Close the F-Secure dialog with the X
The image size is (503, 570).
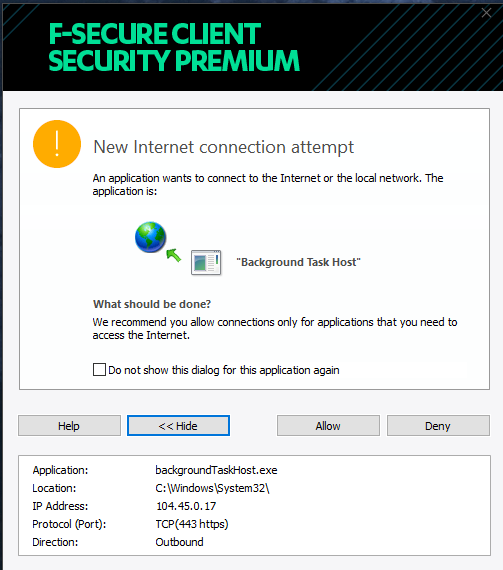click(x=486, y=13)
